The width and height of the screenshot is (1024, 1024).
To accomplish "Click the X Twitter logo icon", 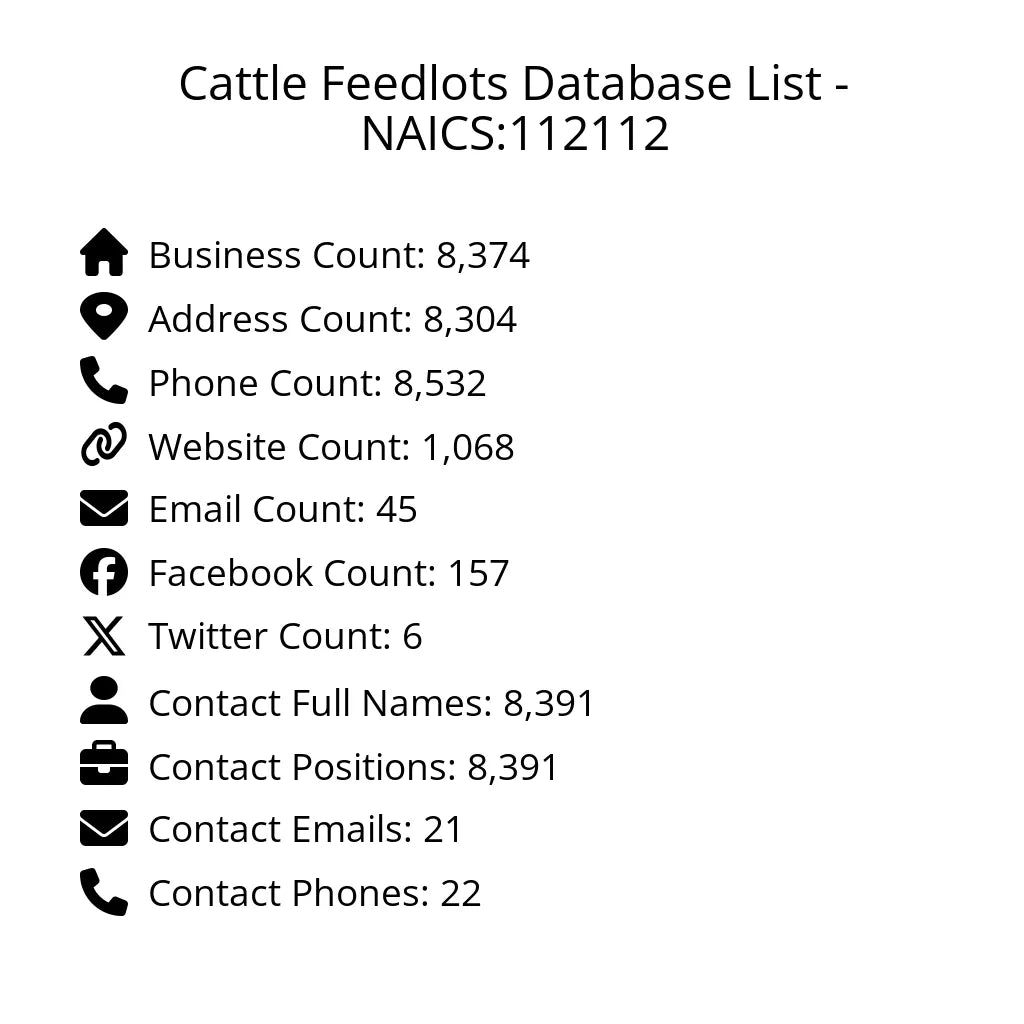I will [x=104, y=636].
